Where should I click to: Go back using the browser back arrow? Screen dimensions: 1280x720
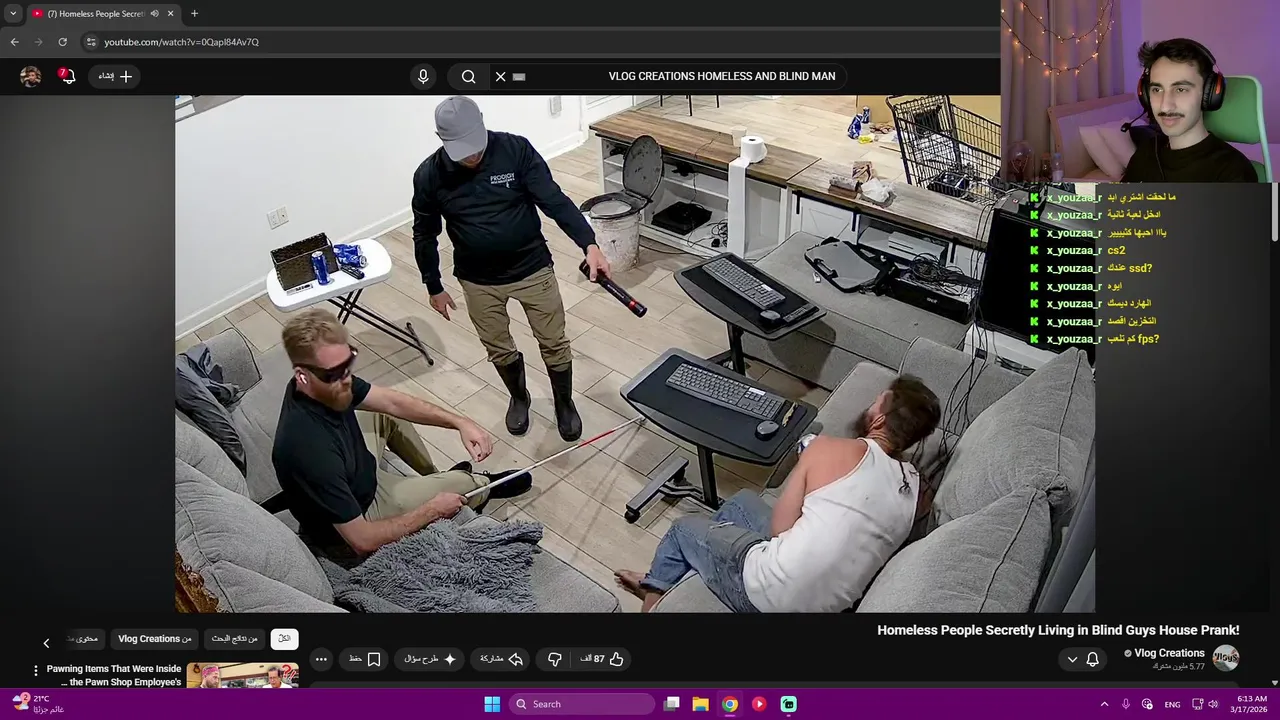click(14, 42)
